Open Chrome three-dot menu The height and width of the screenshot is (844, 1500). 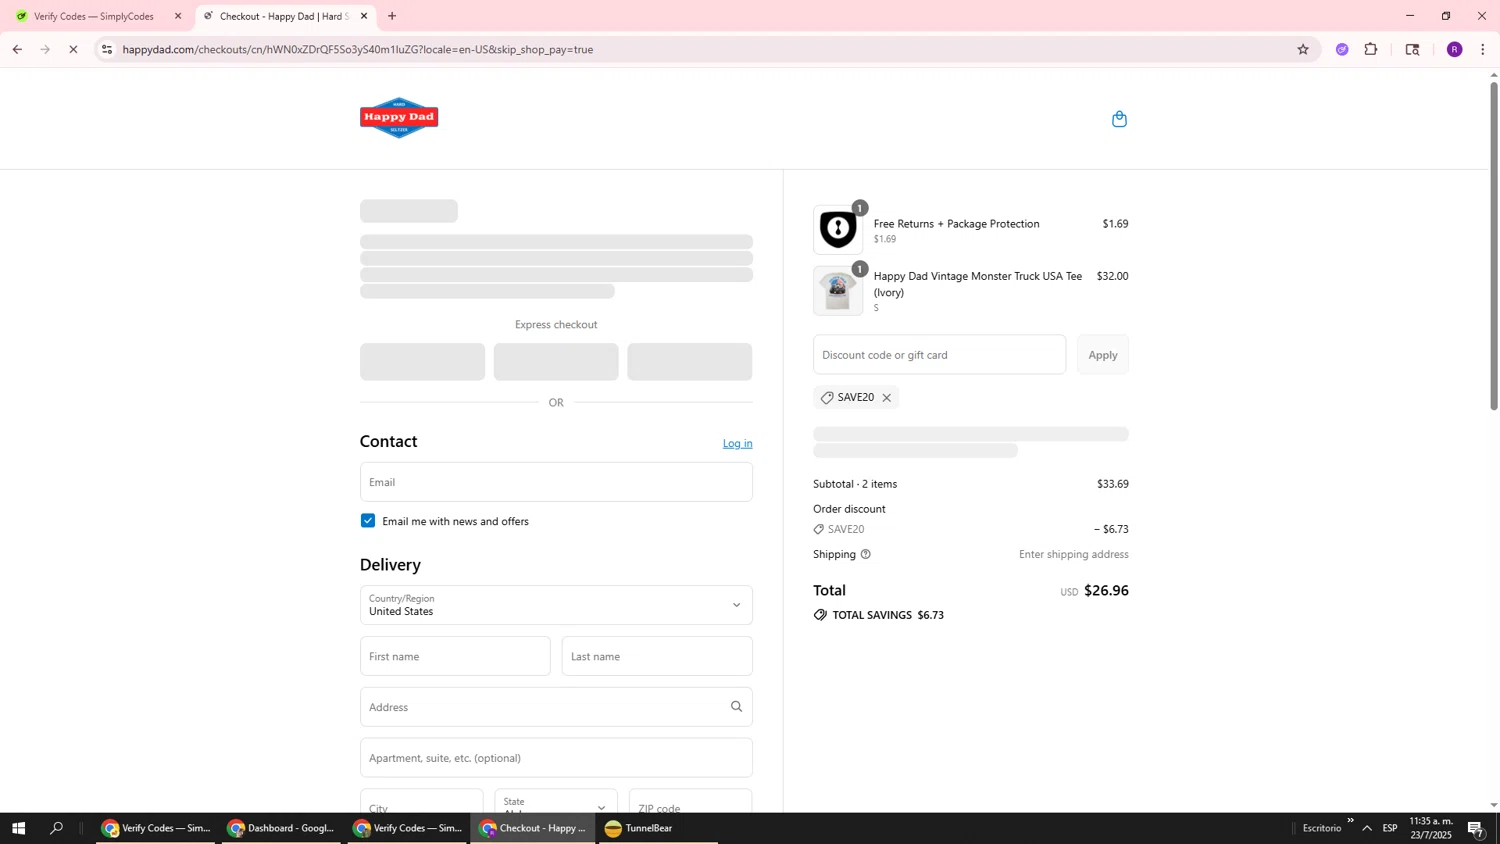click(1483, 49)
